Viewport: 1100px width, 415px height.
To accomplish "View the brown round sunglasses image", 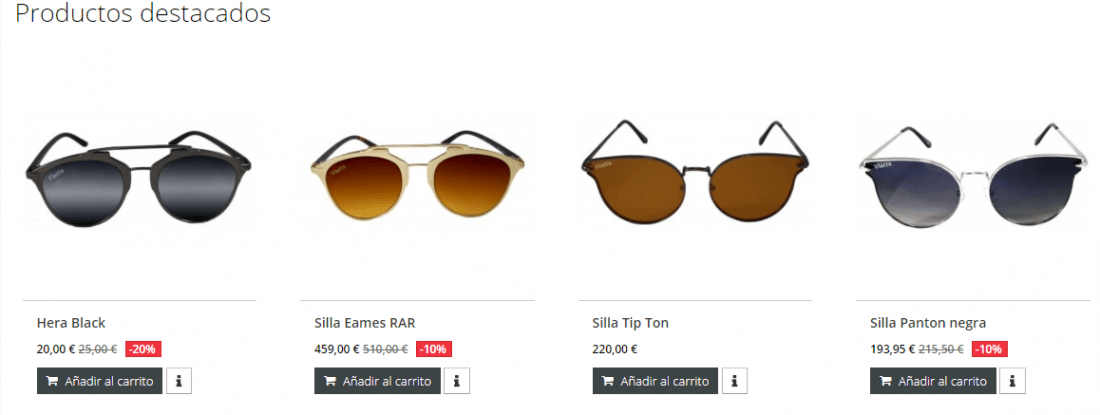I will pyautogui.click(x=695, y=173).
